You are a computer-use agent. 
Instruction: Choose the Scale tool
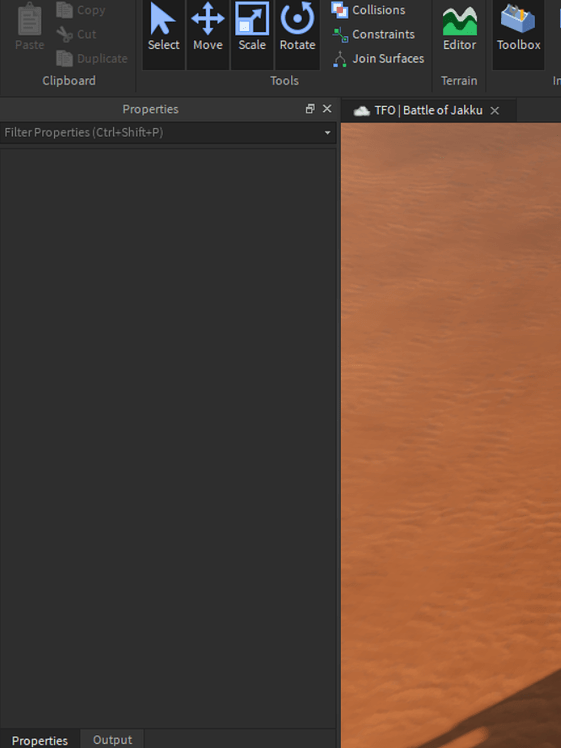tap(252, 33)
